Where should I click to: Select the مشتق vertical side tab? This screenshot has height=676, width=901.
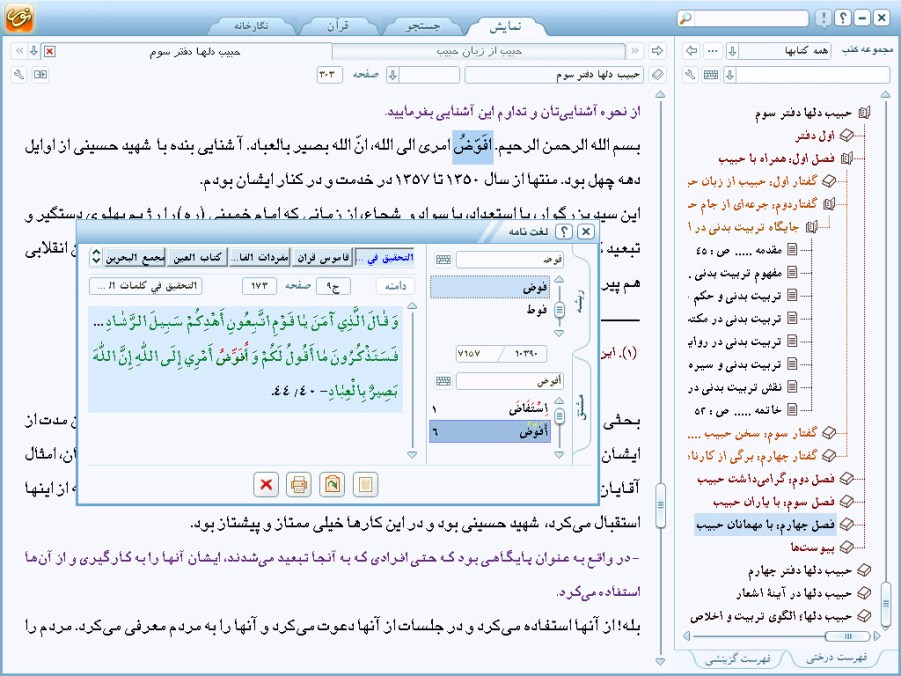pyautogui.click(x=581, y=406)
